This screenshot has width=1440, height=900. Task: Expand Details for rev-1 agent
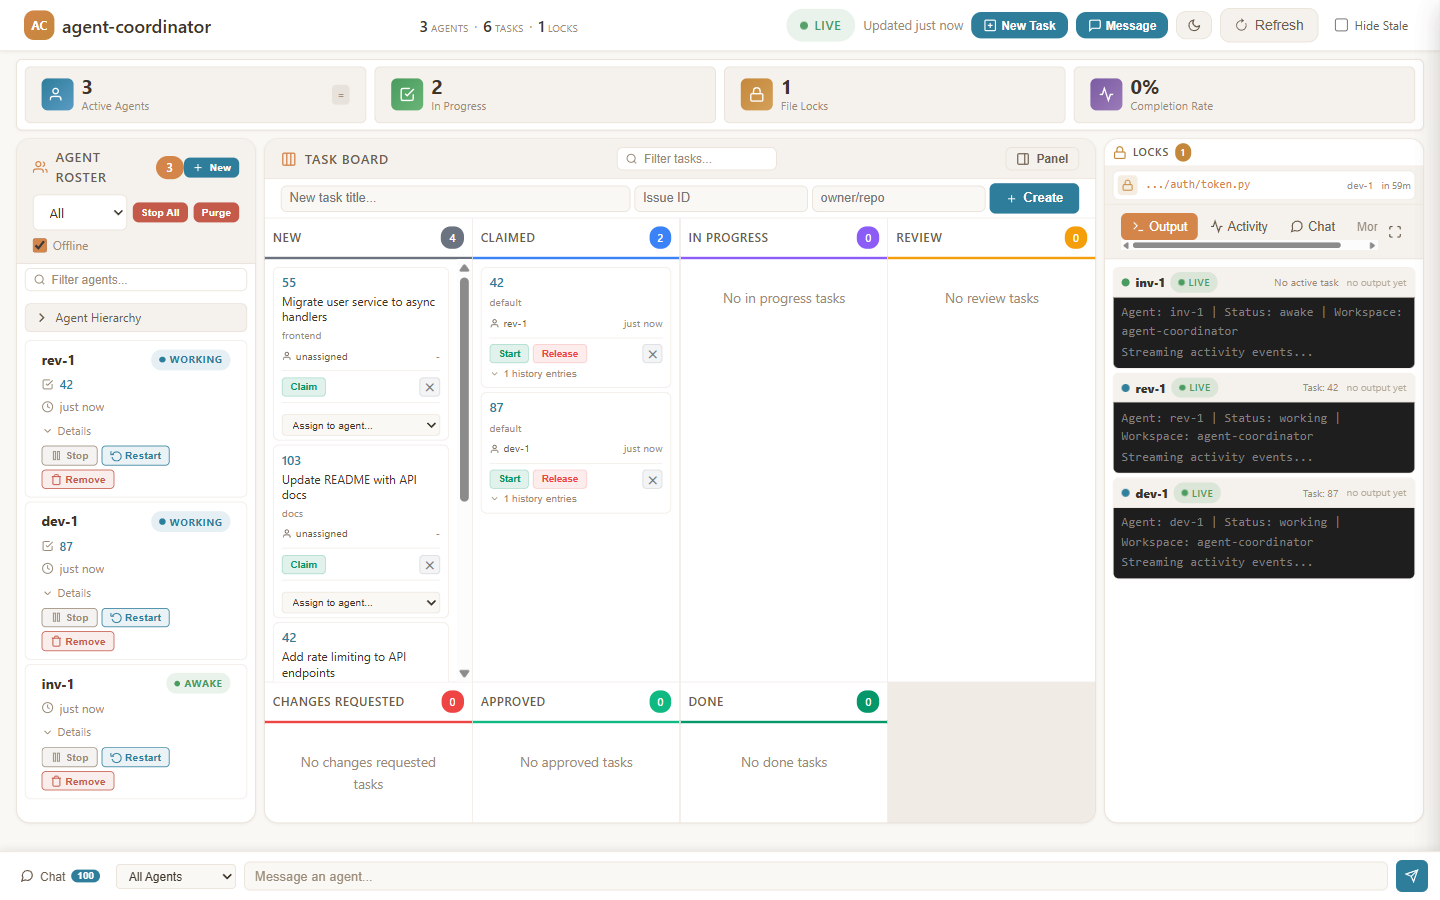(67, 431)
